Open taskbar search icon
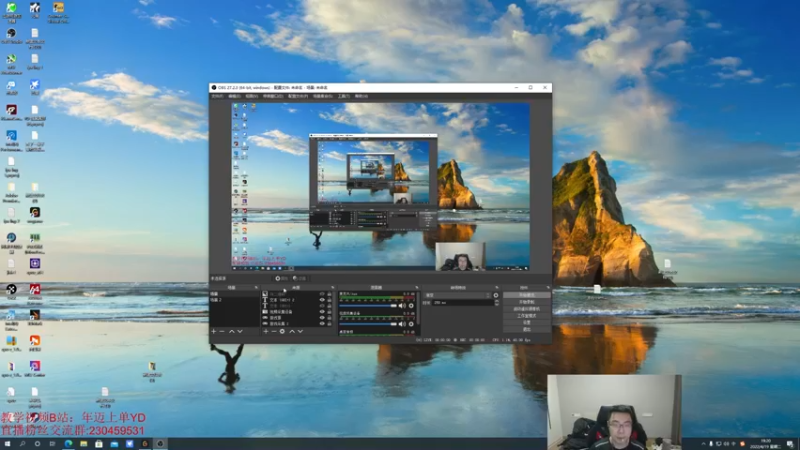 (22, 444)
